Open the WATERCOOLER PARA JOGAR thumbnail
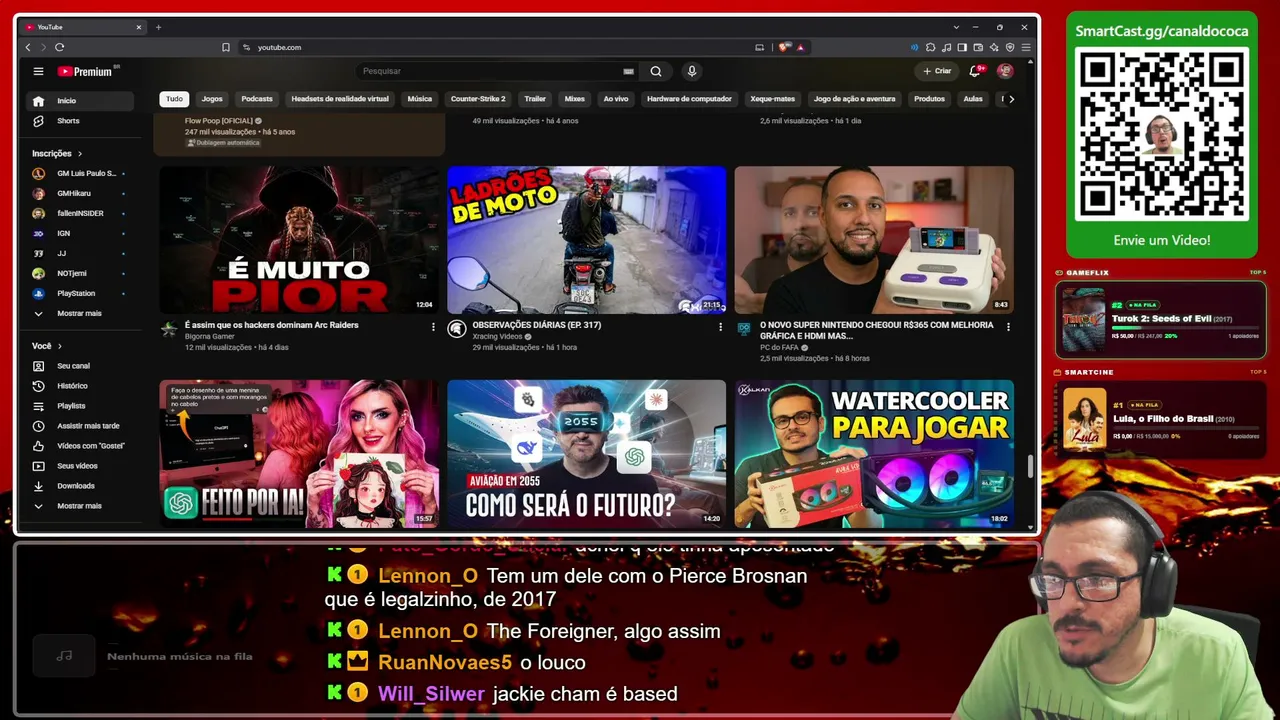Image resolution: width=1280 pixels, height=720 pixels. 874,454
